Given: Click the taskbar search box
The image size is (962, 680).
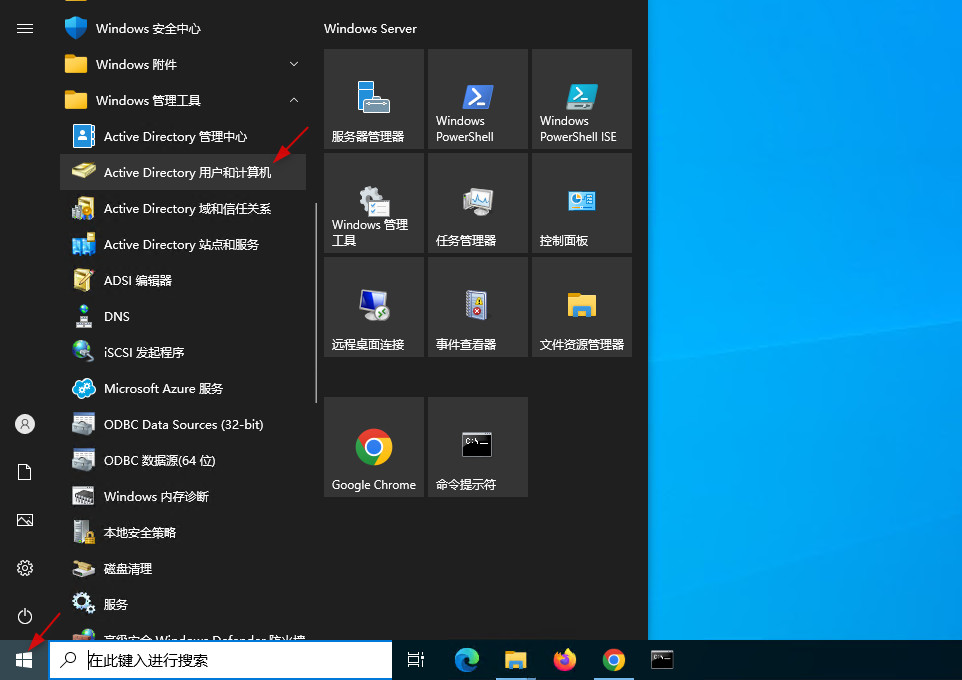Looking at the screenshot, I should pyautogui.click(x=221, y=660).
